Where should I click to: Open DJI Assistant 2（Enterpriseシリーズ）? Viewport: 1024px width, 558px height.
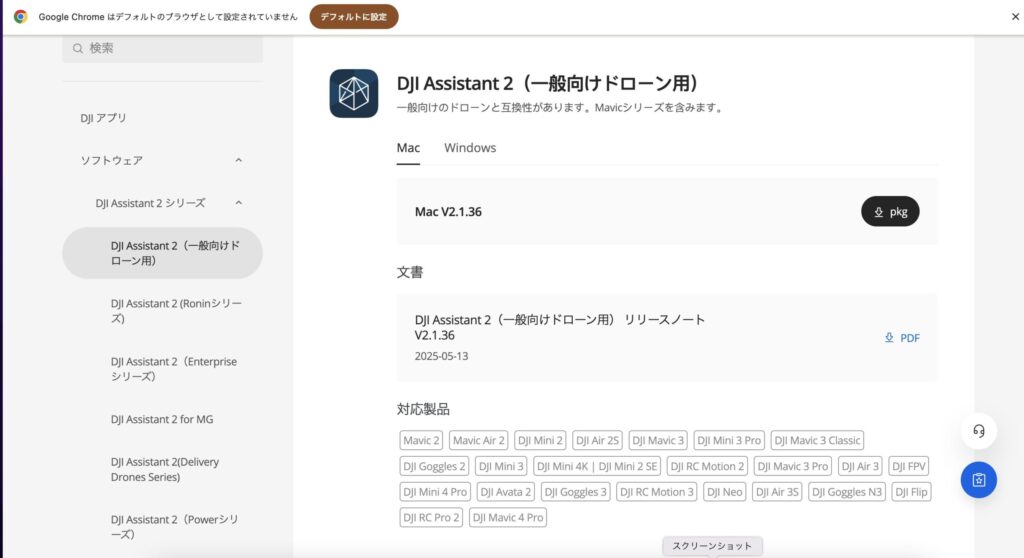[x=174, y=369]
